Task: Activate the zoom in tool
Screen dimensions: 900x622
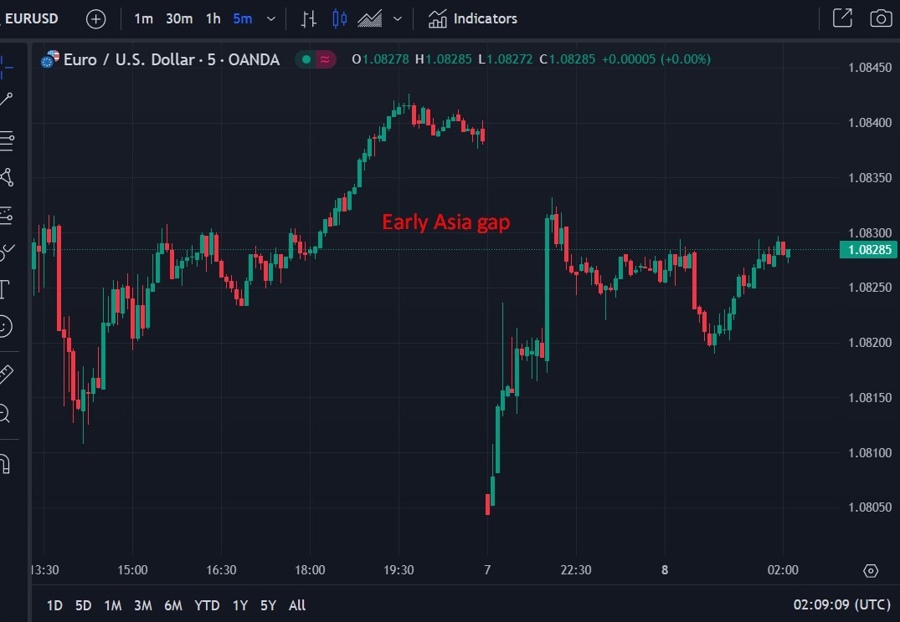Action: pyautogui.click(x=5, y=413)
